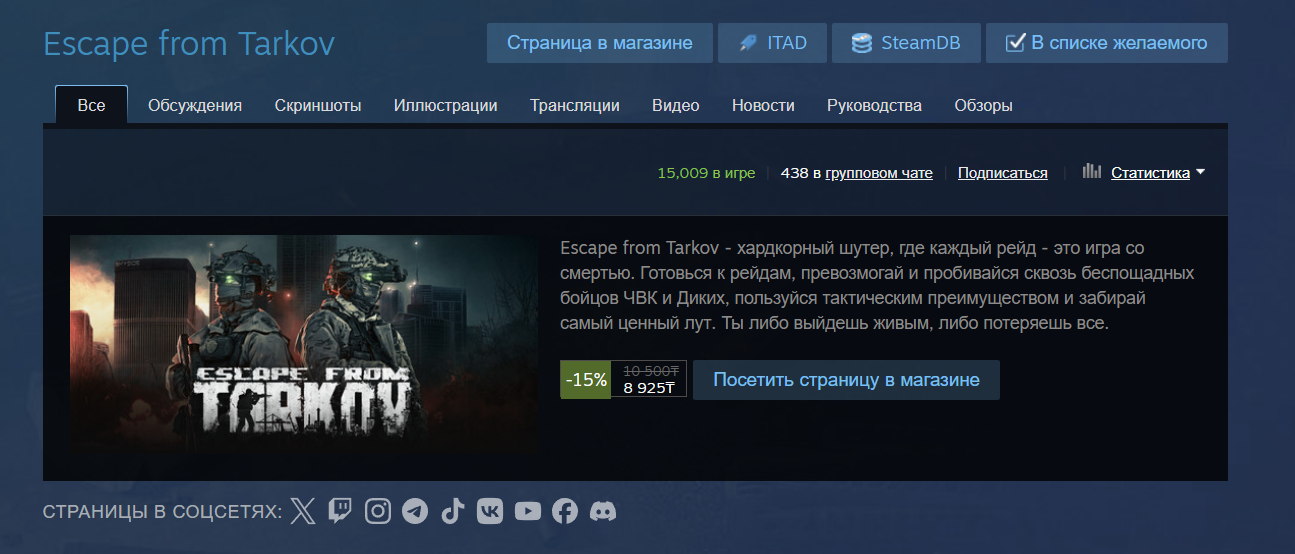This screenshot has height=554, width=1295.
Task: Click 'Посетить страницу в магазине' button
Action: tap(846, 380)
